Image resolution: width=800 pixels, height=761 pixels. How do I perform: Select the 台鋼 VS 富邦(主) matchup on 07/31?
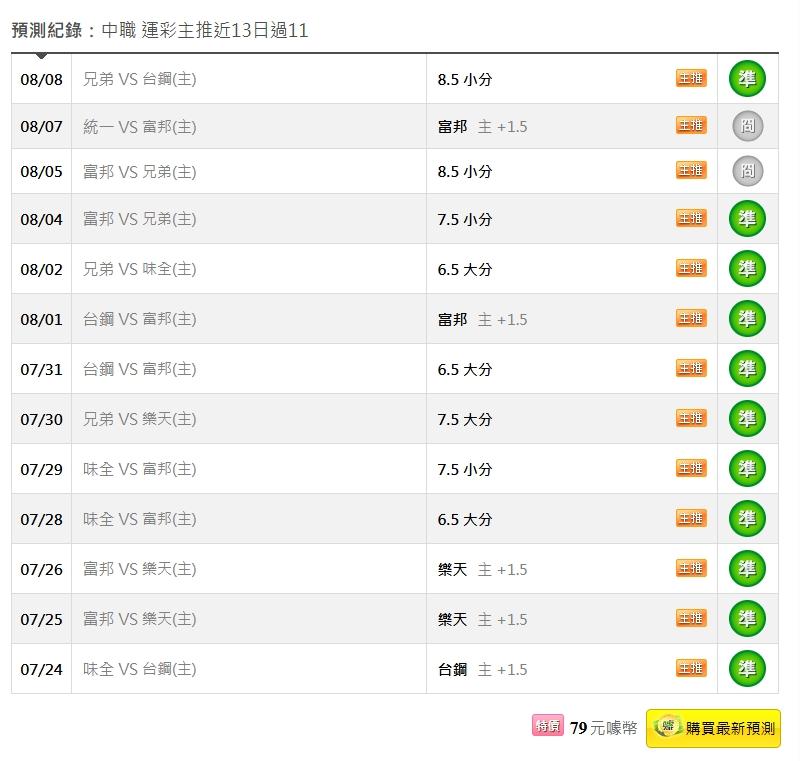pyautogui.click(x=139, y=369)
